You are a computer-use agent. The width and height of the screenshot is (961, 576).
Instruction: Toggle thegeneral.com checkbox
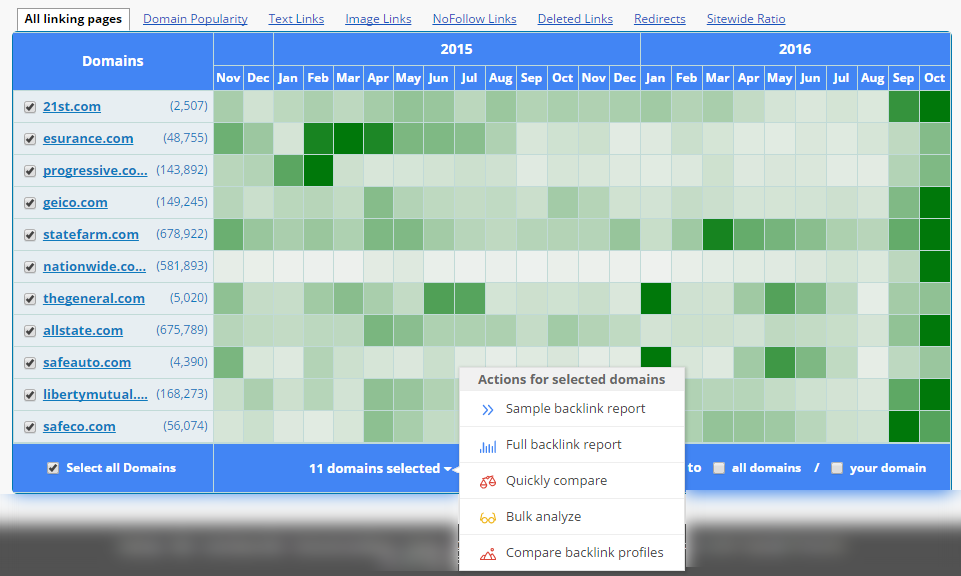[29, 299]
